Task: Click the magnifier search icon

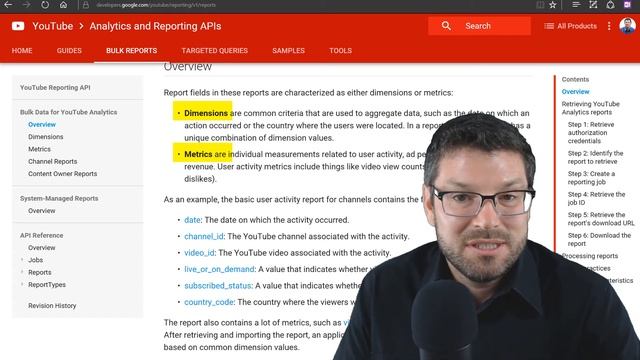Action: point(446,26)
